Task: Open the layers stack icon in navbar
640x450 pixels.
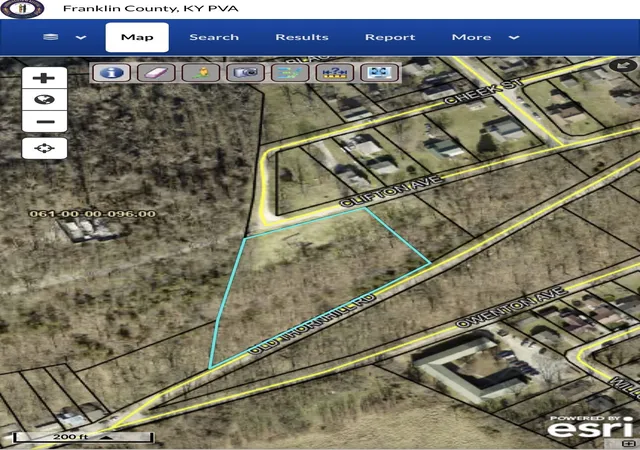Action: (x=51, y=37)
